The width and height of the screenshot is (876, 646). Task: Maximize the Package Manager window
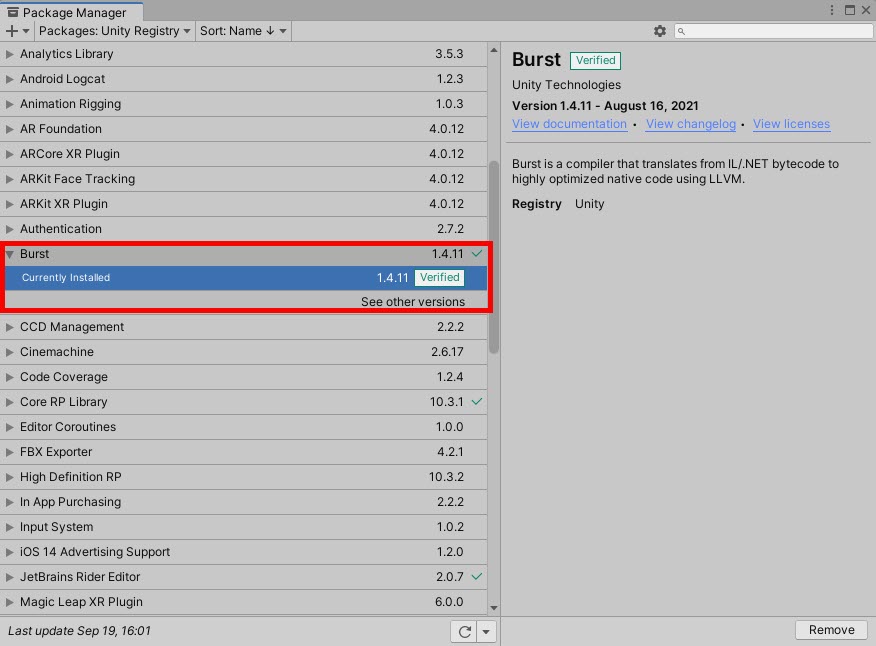[850, 10]
